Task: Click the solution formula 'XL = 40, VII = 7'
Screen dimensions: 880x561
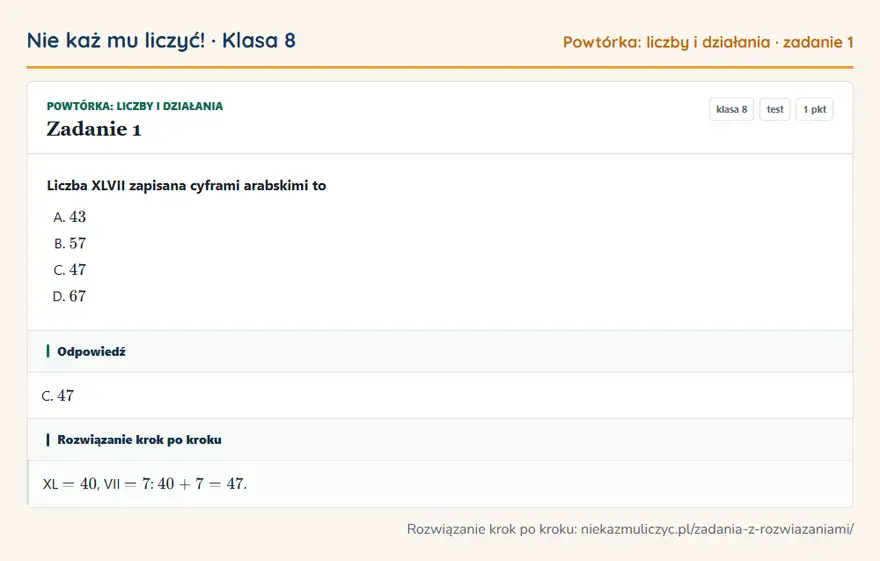Action: click(98, 484)
